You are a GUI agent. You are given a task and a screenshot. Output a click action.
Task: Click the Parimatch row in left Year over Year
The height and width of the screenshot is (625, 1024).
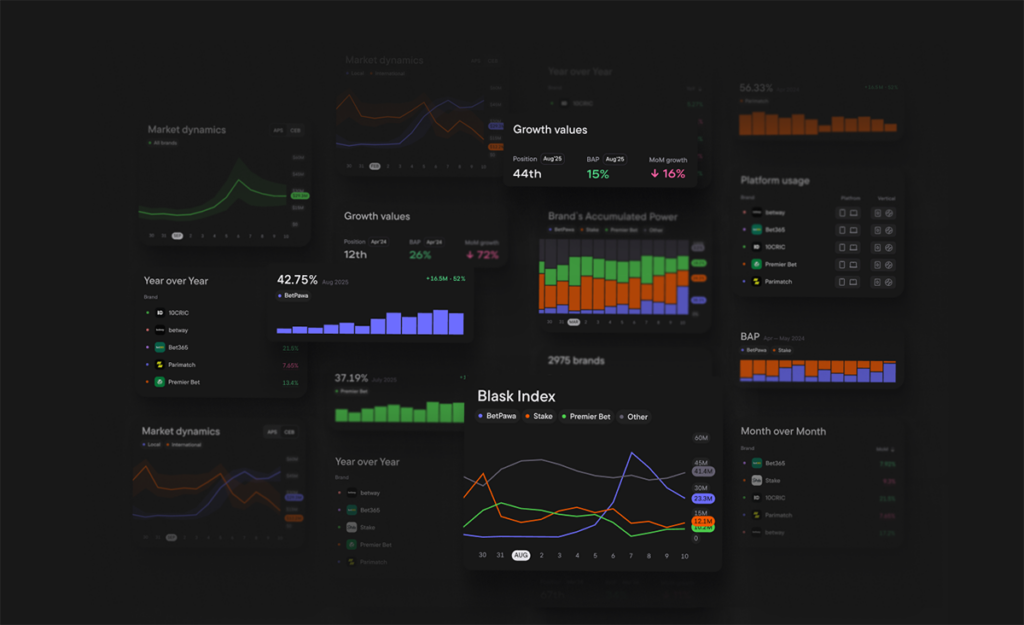[x=222, y=365]
